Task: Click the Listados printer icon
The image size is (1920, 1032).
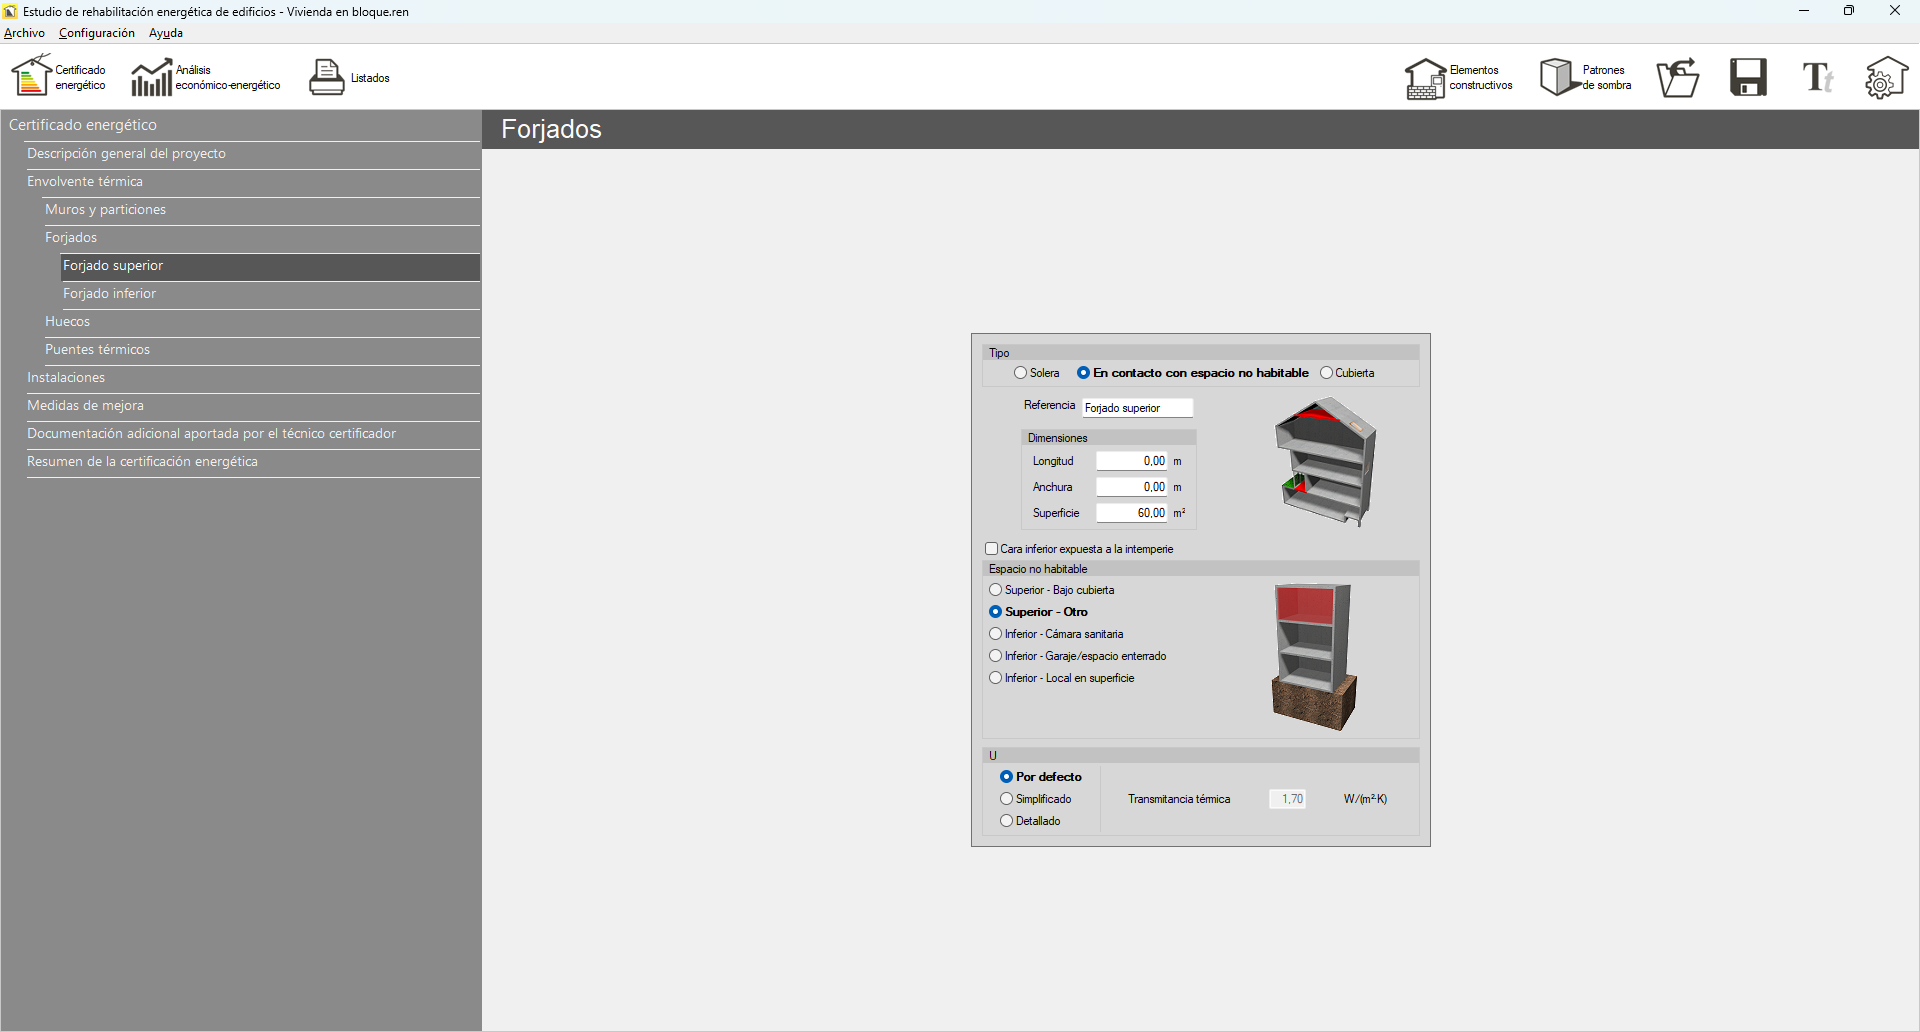Action: 326,78
